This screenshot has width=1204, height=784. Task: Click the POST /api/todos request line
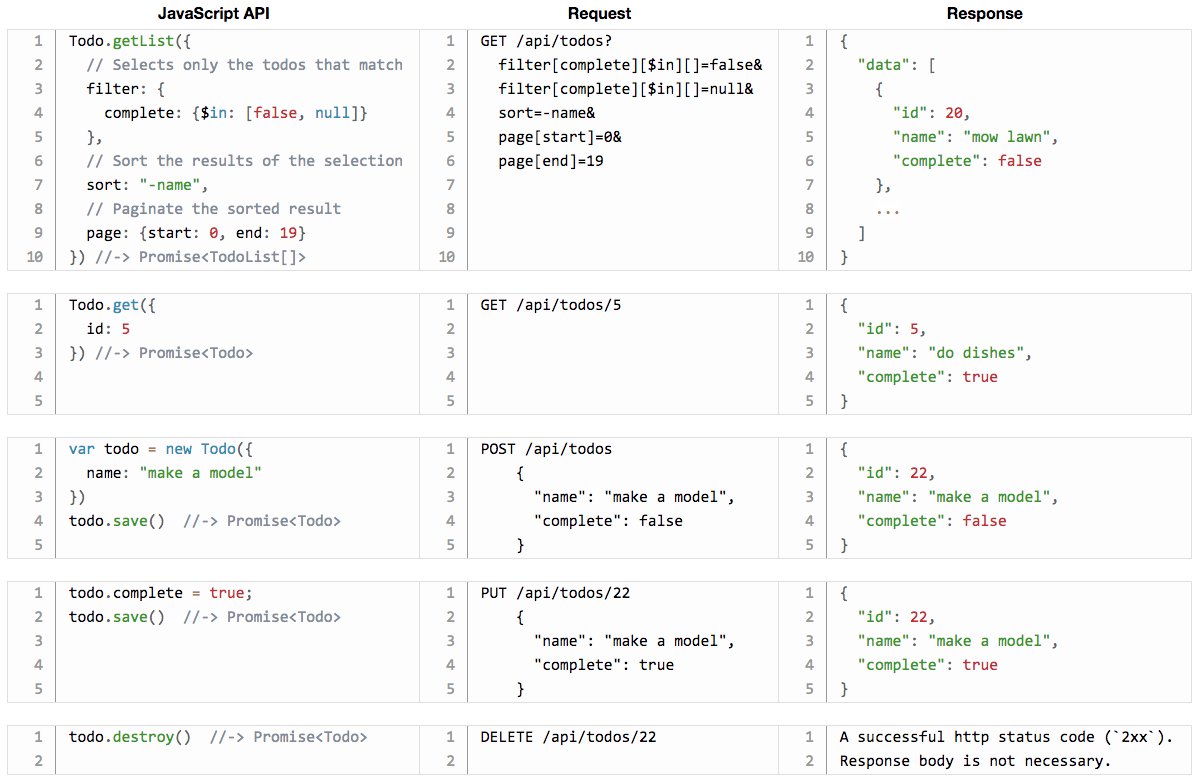[547, 449]
